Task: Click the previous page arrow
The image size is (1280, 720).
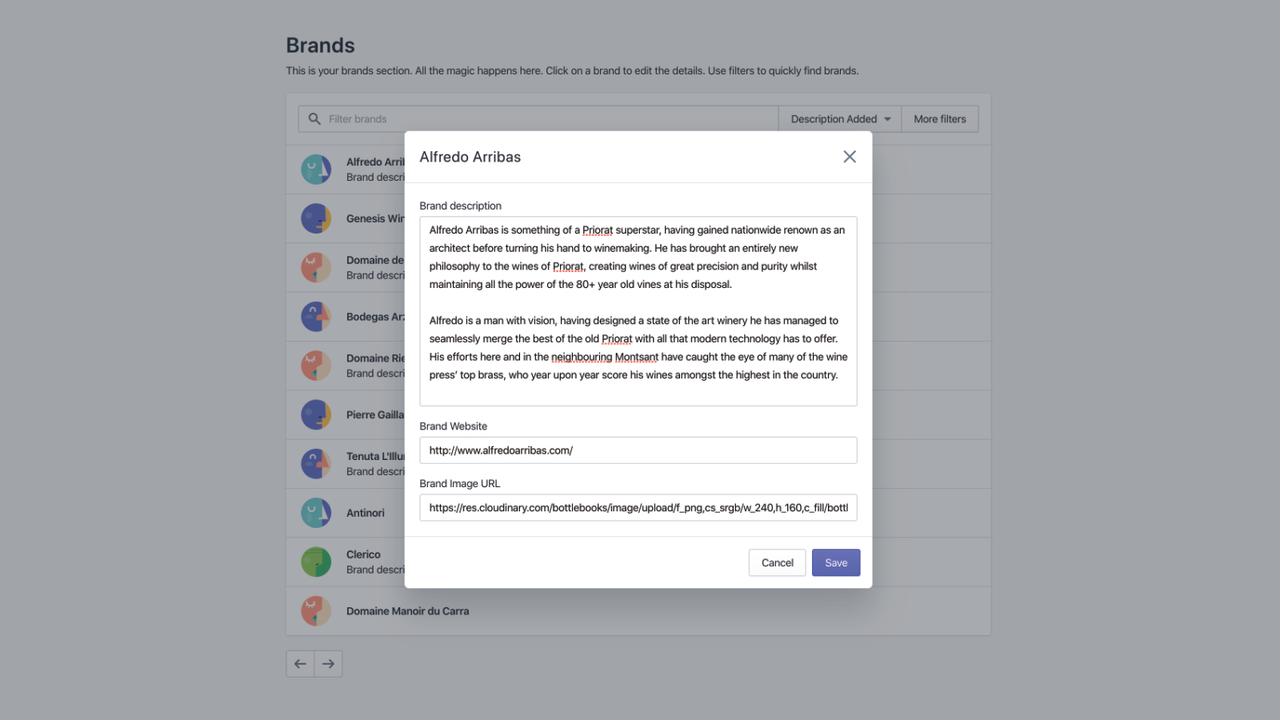Action: click(300, 663)
